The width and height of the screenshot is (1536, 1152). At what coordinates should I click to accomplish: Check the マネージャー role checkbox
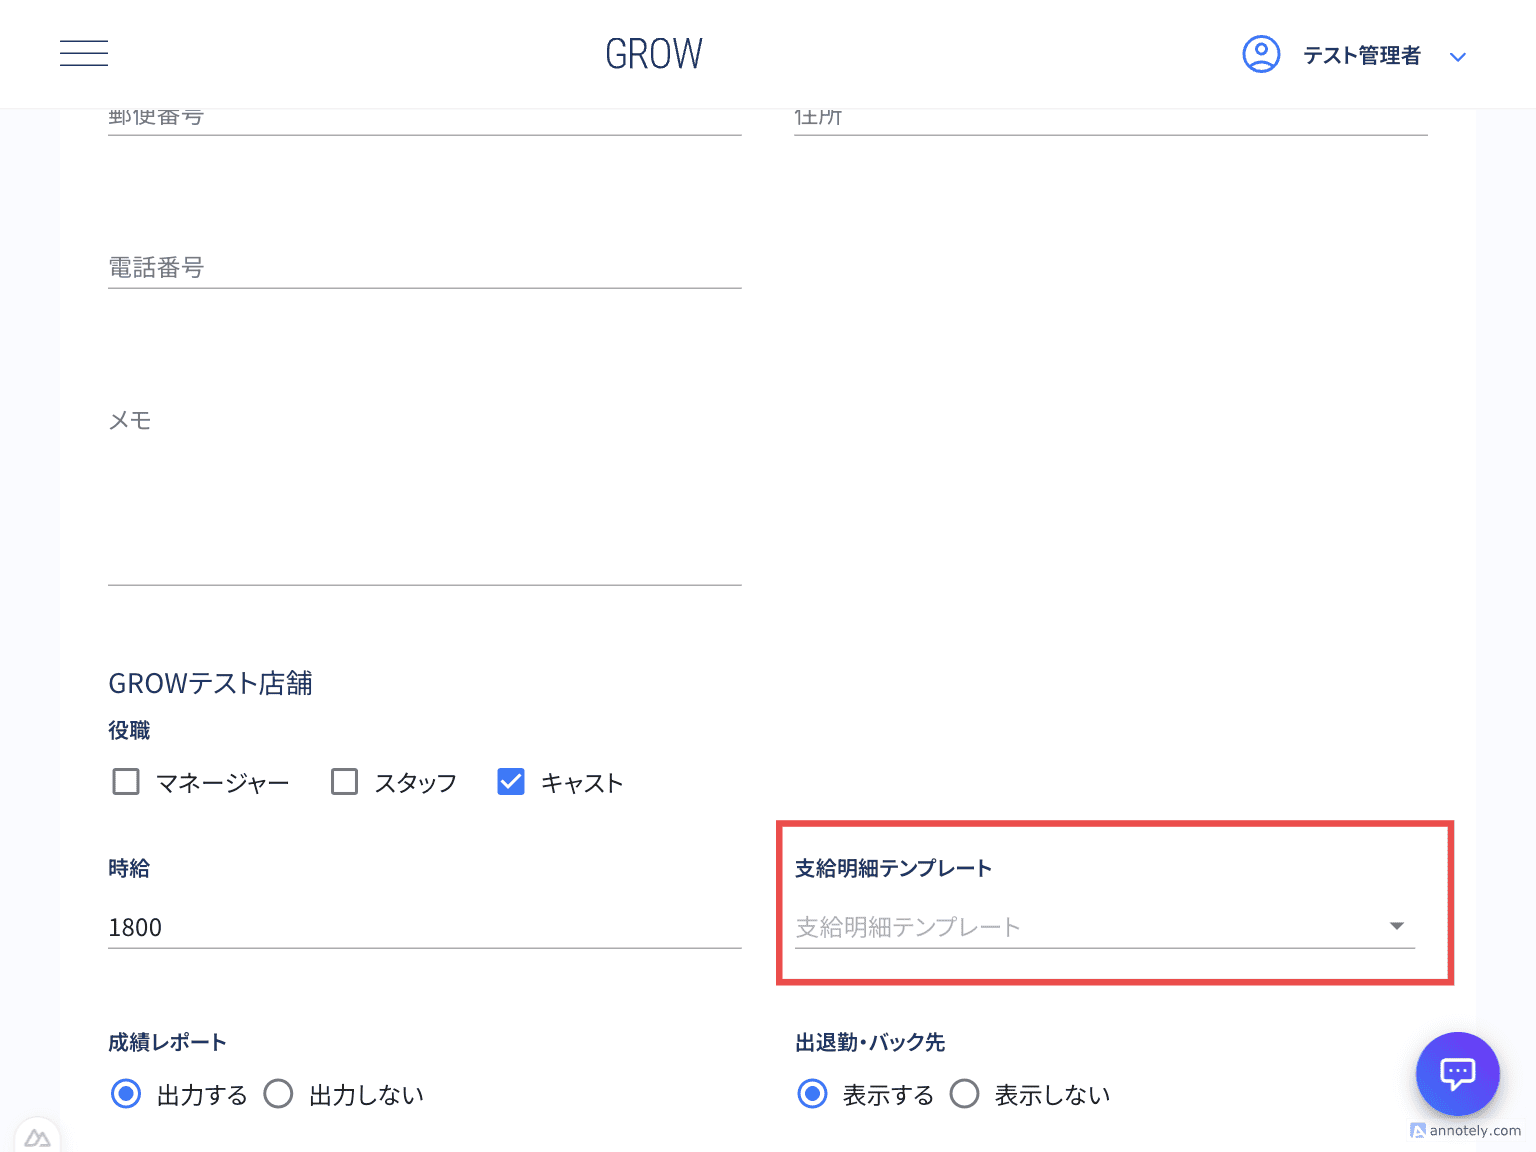tap(125, 782)
